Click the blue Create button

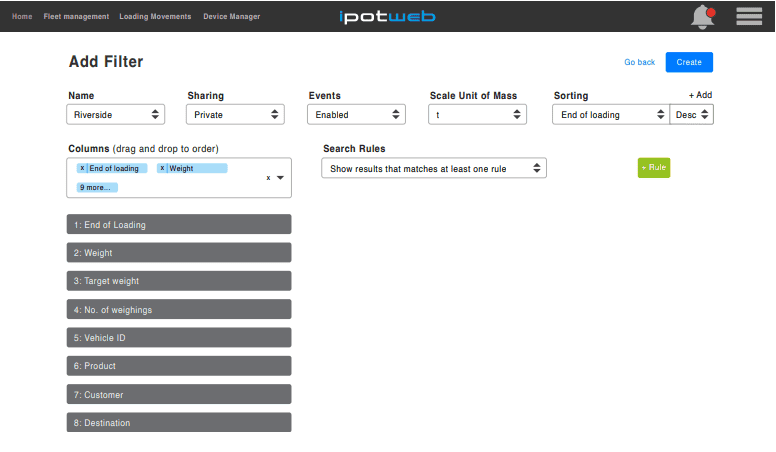coord(689,62)
